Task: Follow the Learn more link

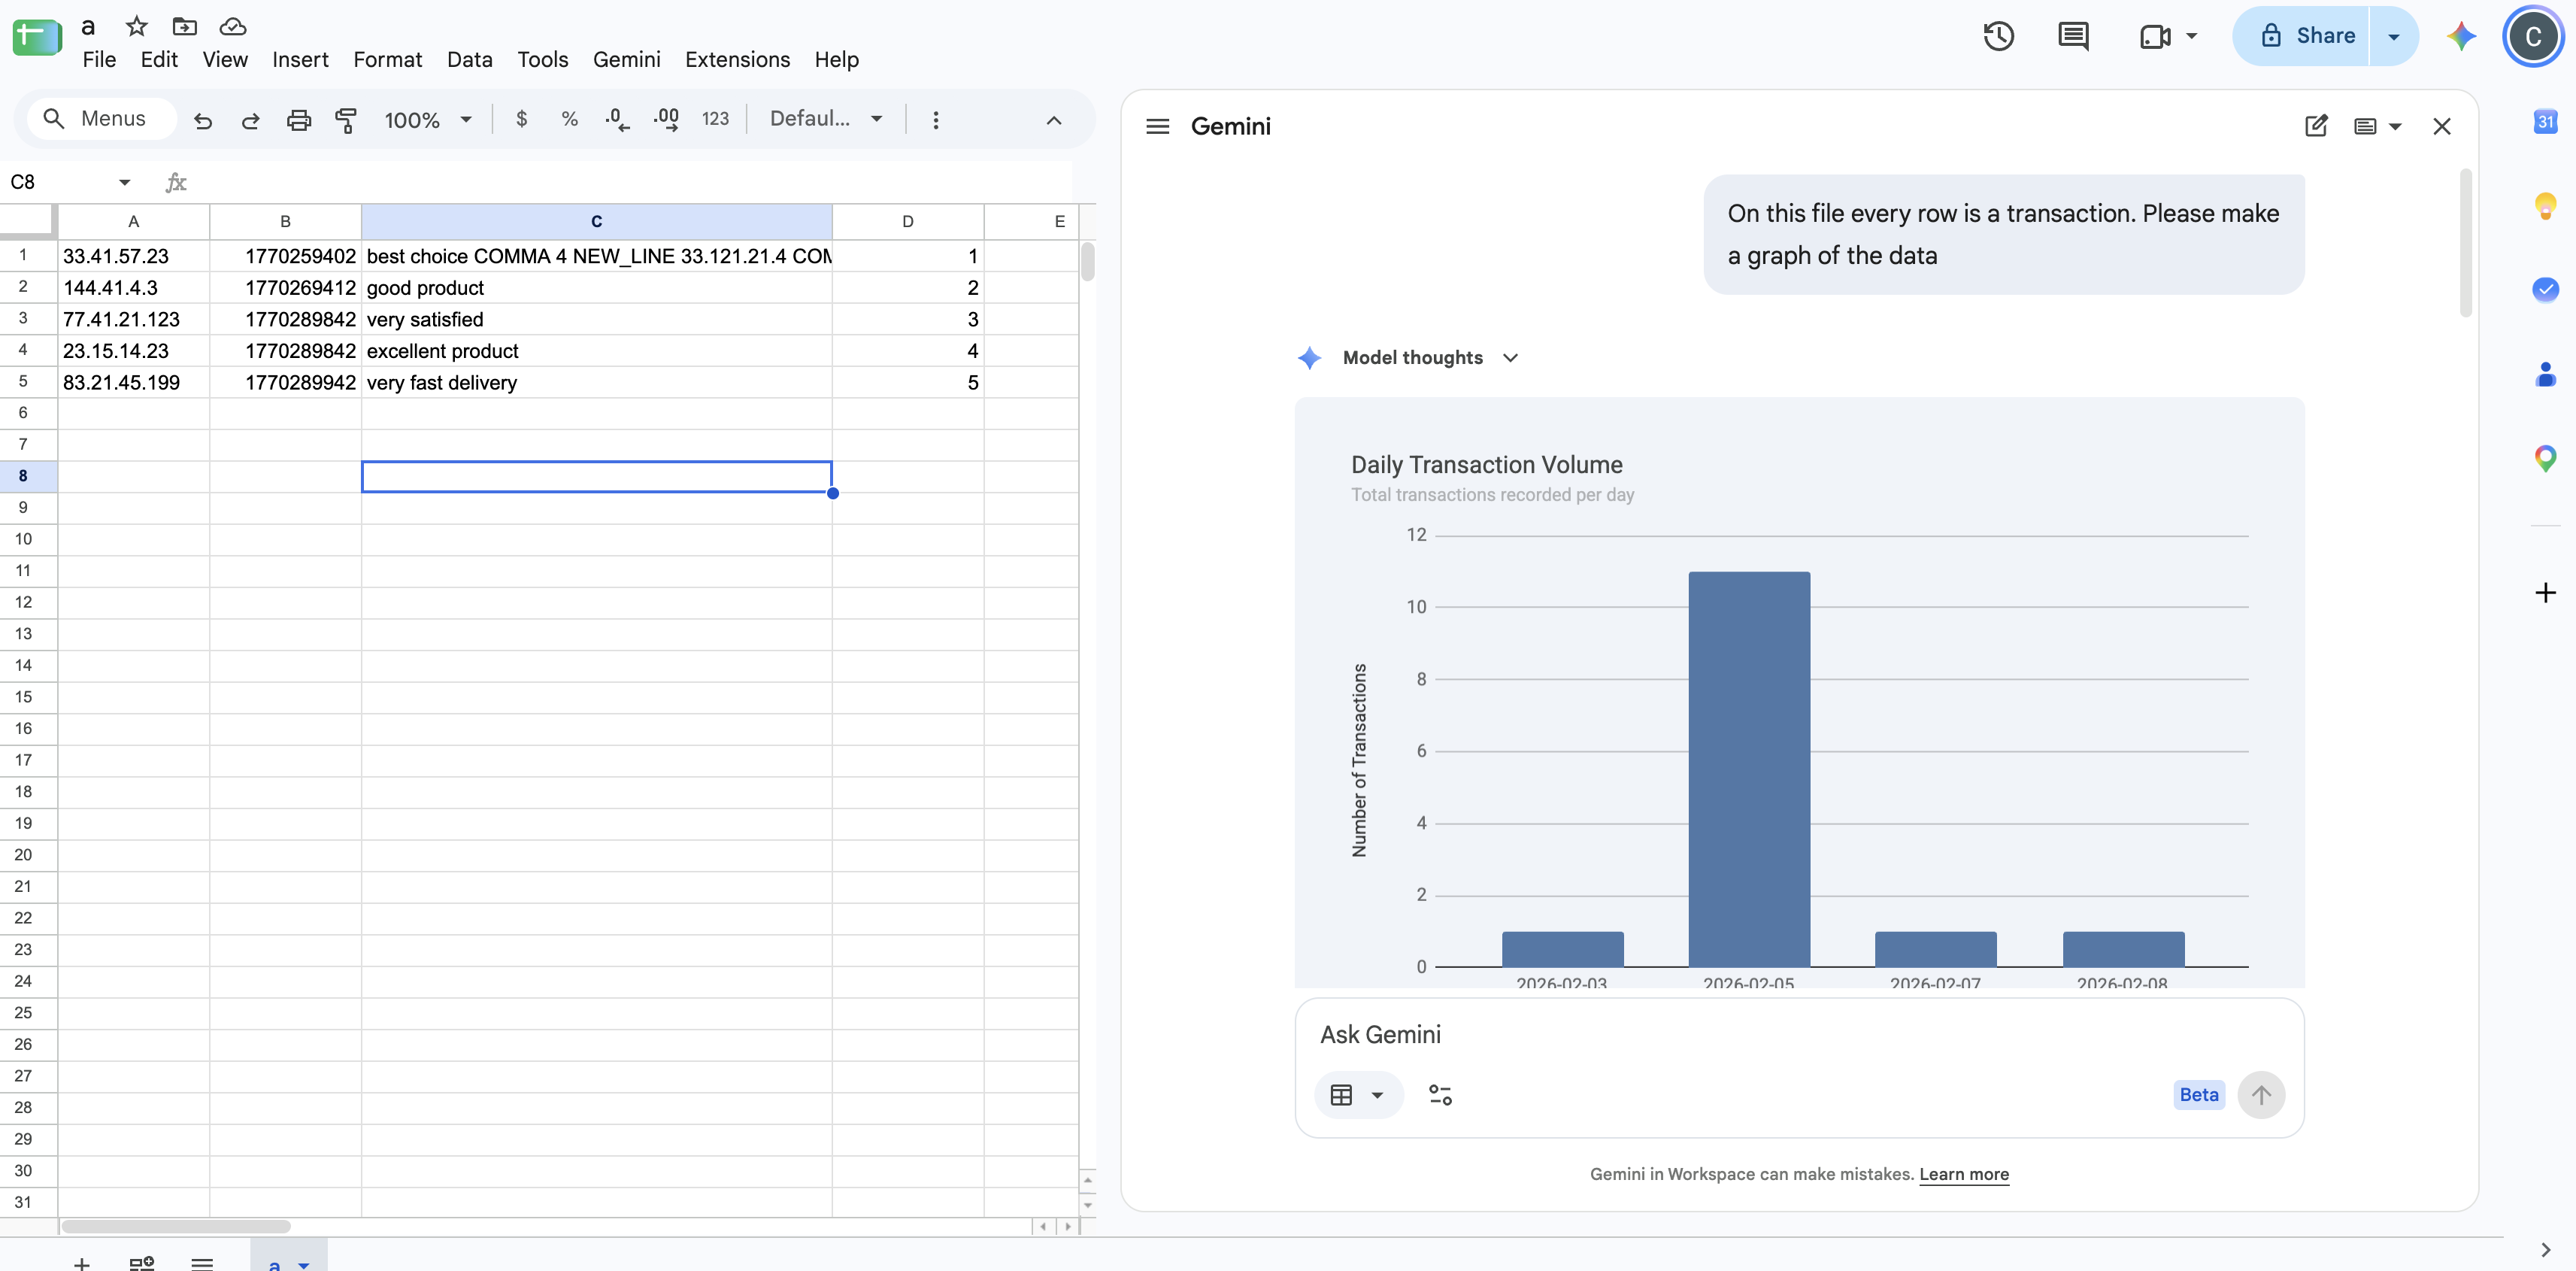Action: coord(1963,1174)
